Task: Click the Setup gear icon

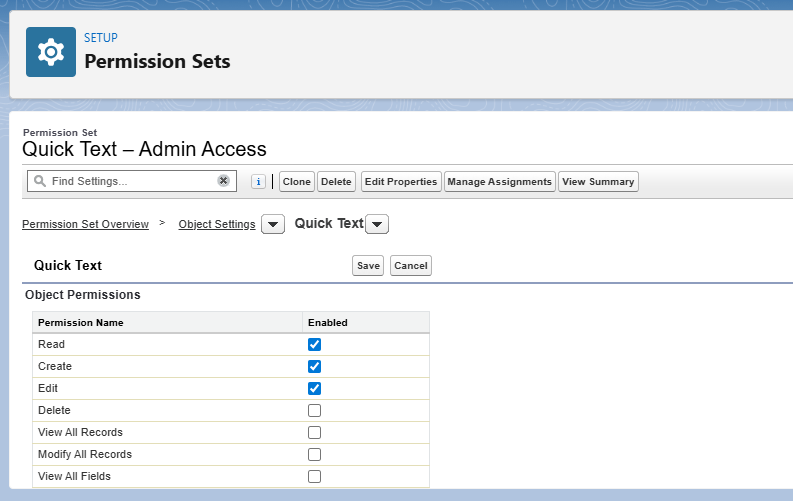Action: point(50,52)
